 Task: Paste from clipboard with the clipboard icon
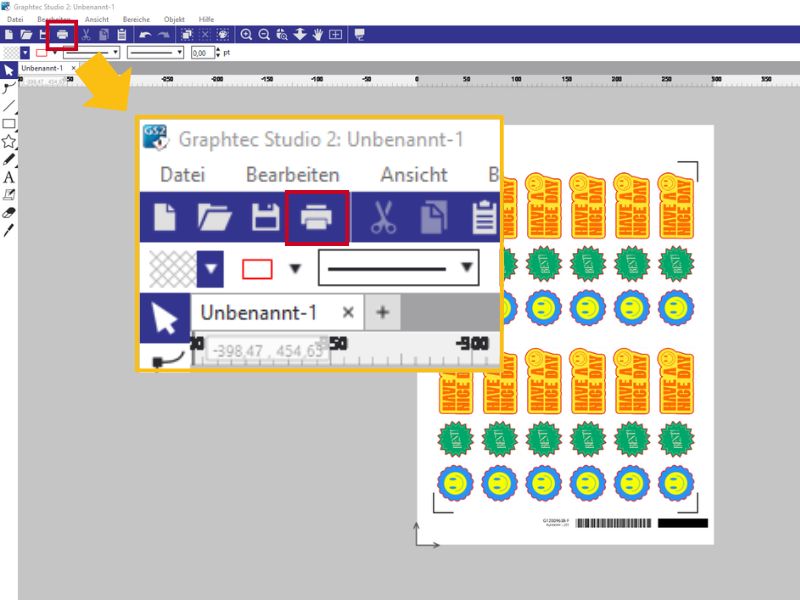tap(121, 35)
